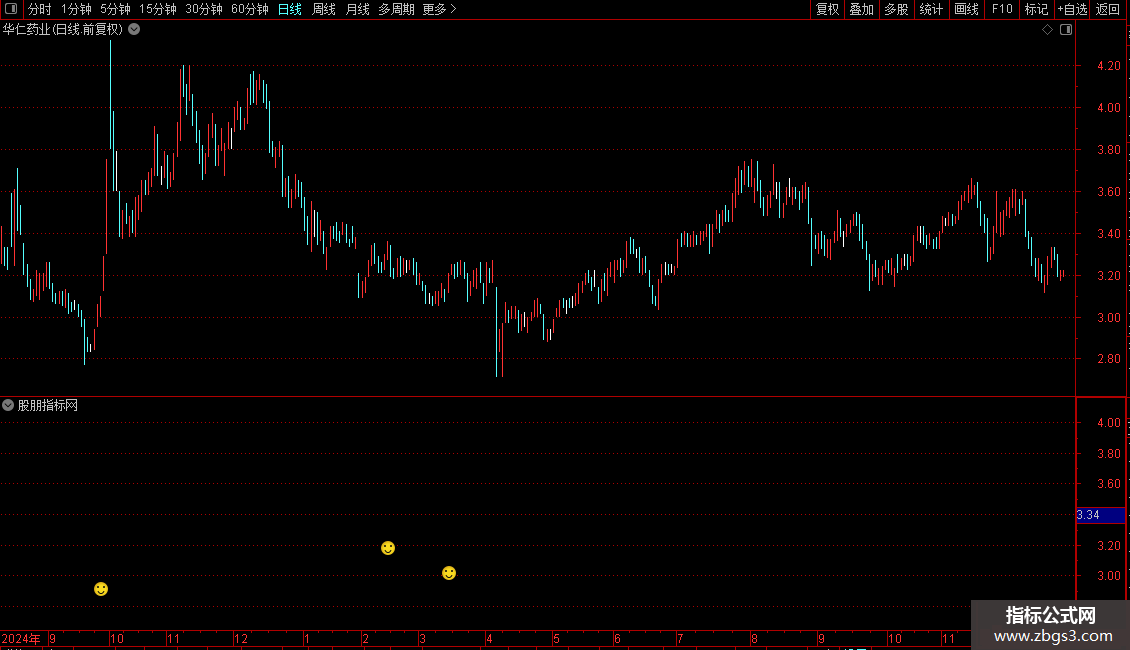This screenshot has height=650, width=1130.
Task: Switch to the 周线 weekly chart
Action: [x=324, y=9]
